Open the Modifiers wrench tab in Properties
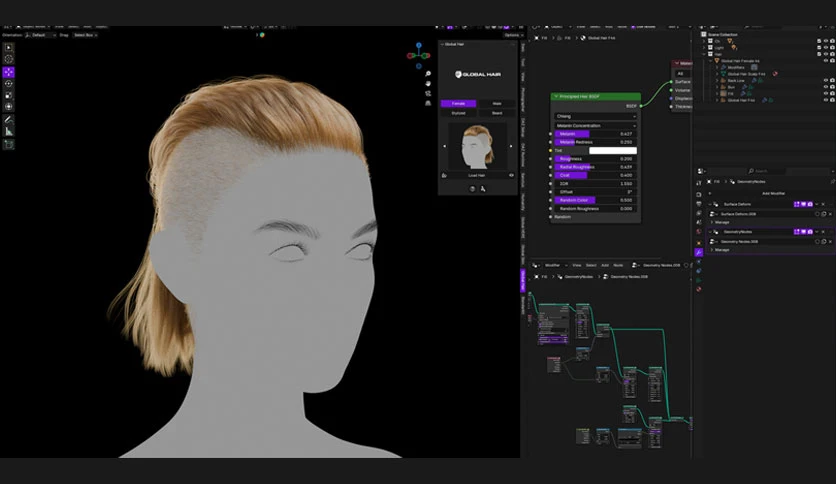Image resolution: width=836 pixels, height=484 pixels. [x=698, y=252]
